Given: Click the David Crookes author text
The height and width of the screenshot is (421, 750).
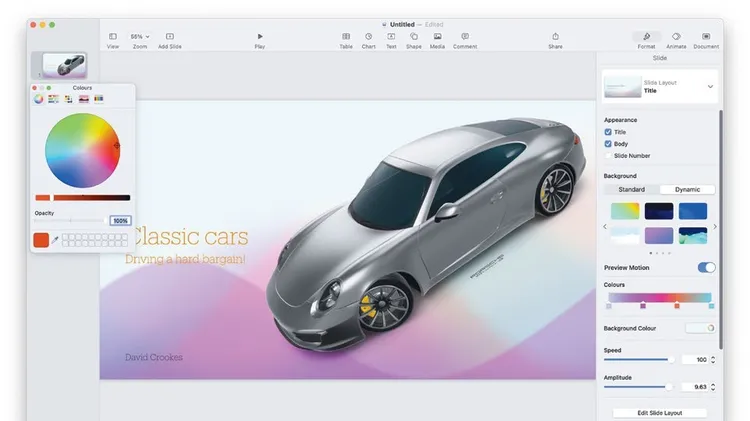Looking at the screenshot, I should (154, 357).
